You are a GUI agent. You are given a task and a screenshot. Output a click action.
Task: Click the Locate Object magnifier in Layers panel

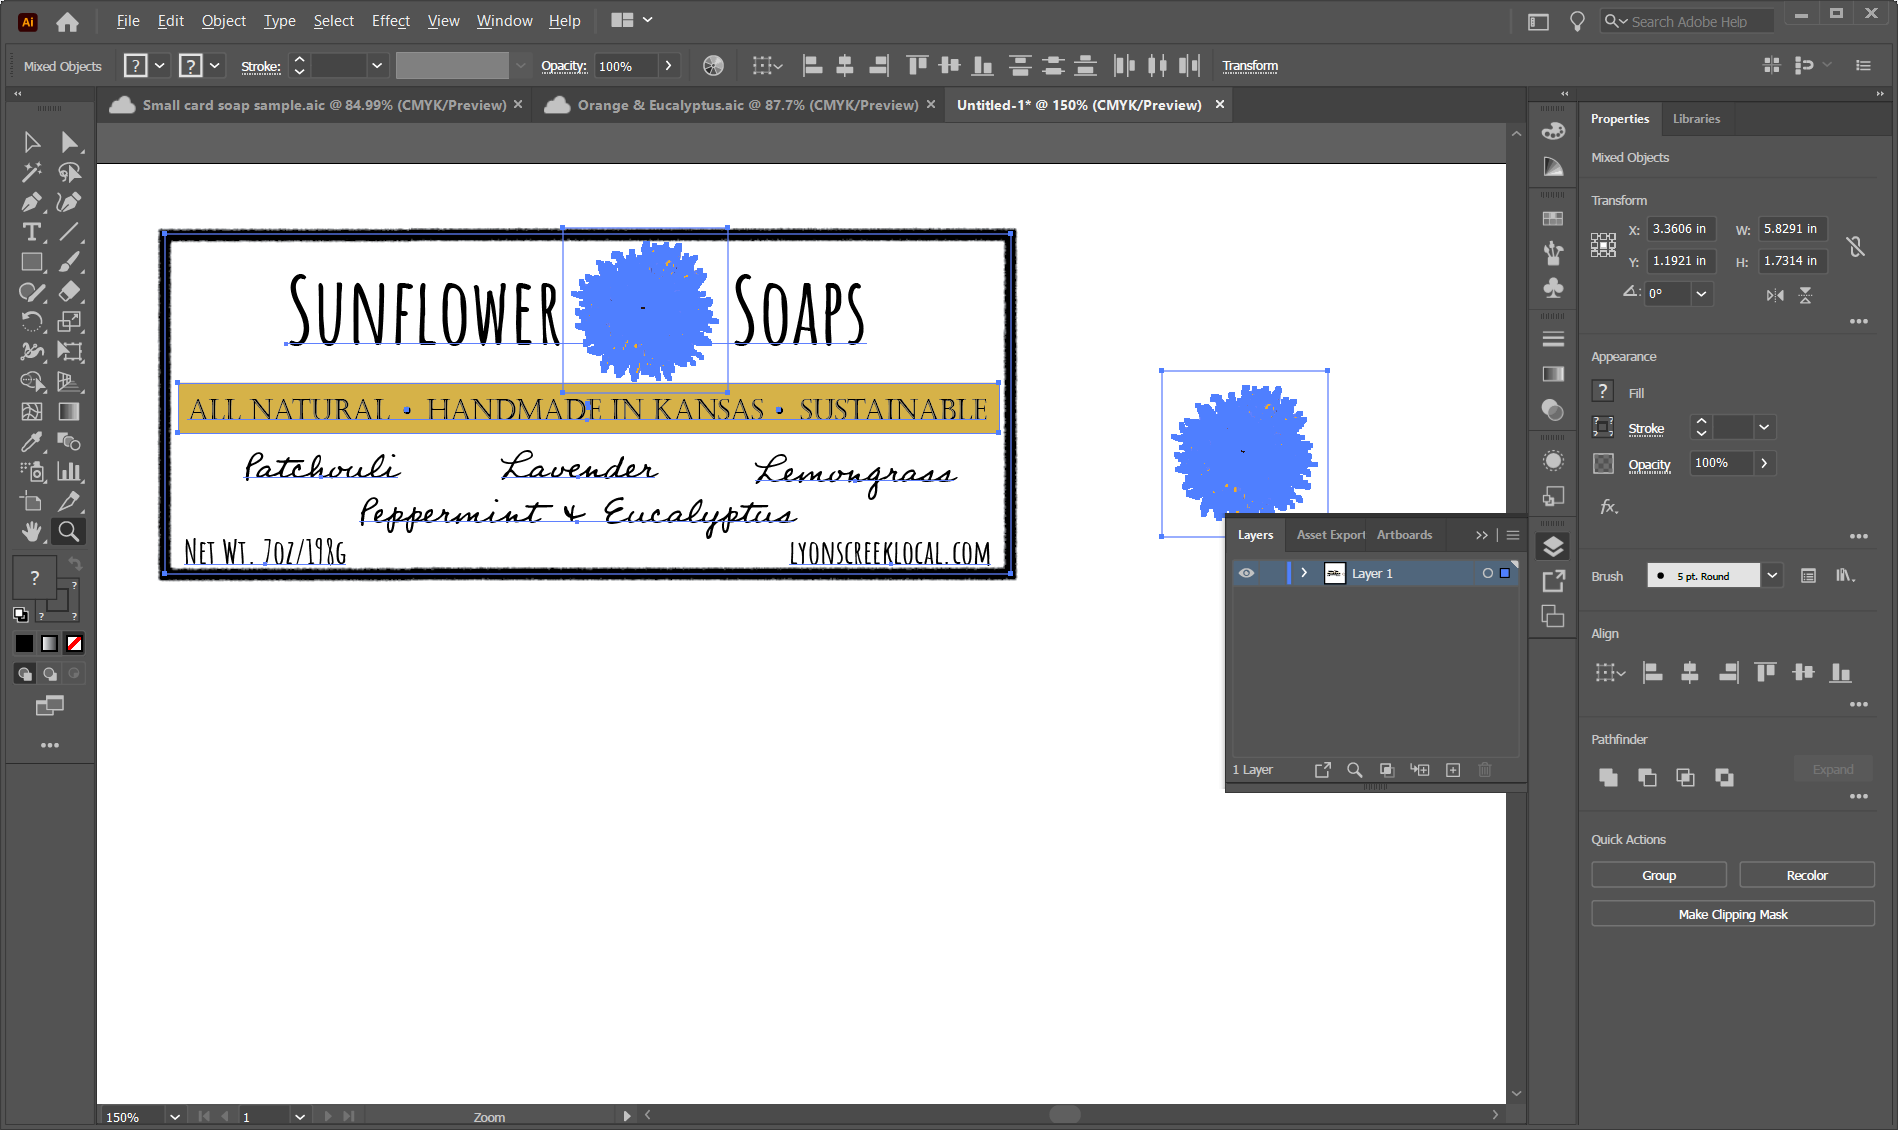point(1354,770)
